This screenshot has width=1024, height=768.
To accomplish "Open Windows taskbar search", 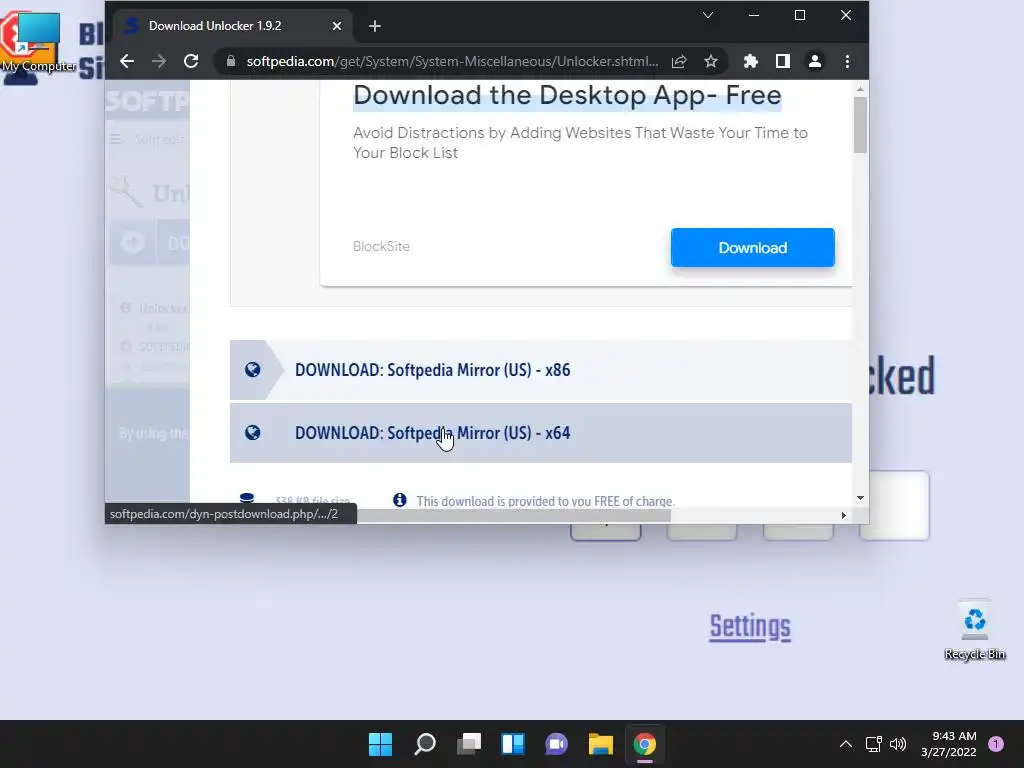I will (424, 744).
